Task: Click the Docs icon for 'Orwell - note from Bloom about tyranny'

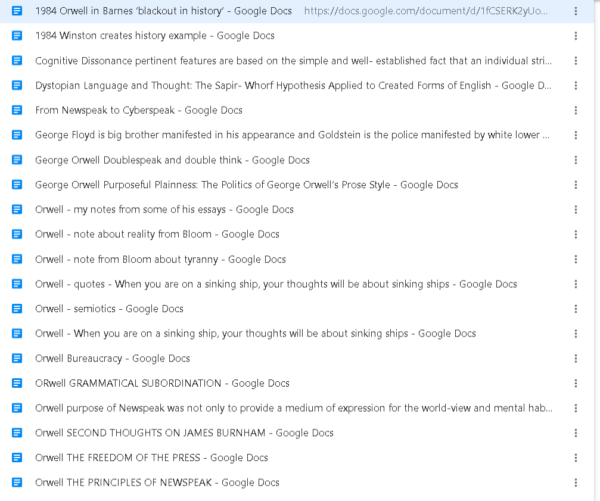Action: (x=17, y=259)
